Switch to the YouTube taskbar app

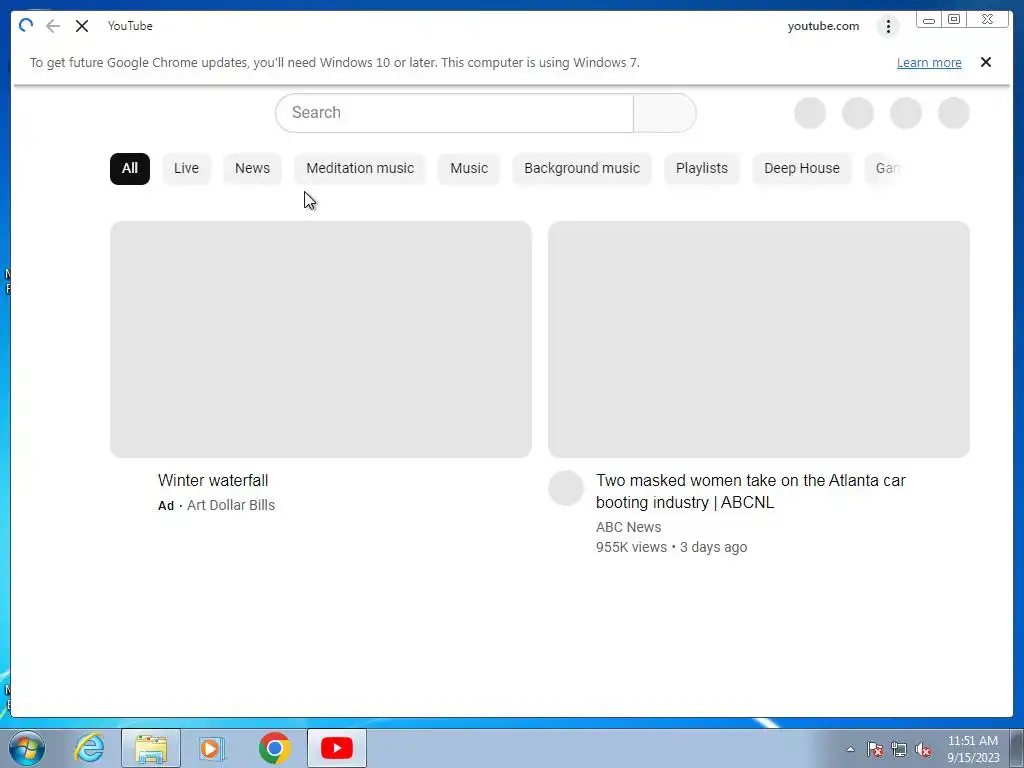[x=337, y=748]
